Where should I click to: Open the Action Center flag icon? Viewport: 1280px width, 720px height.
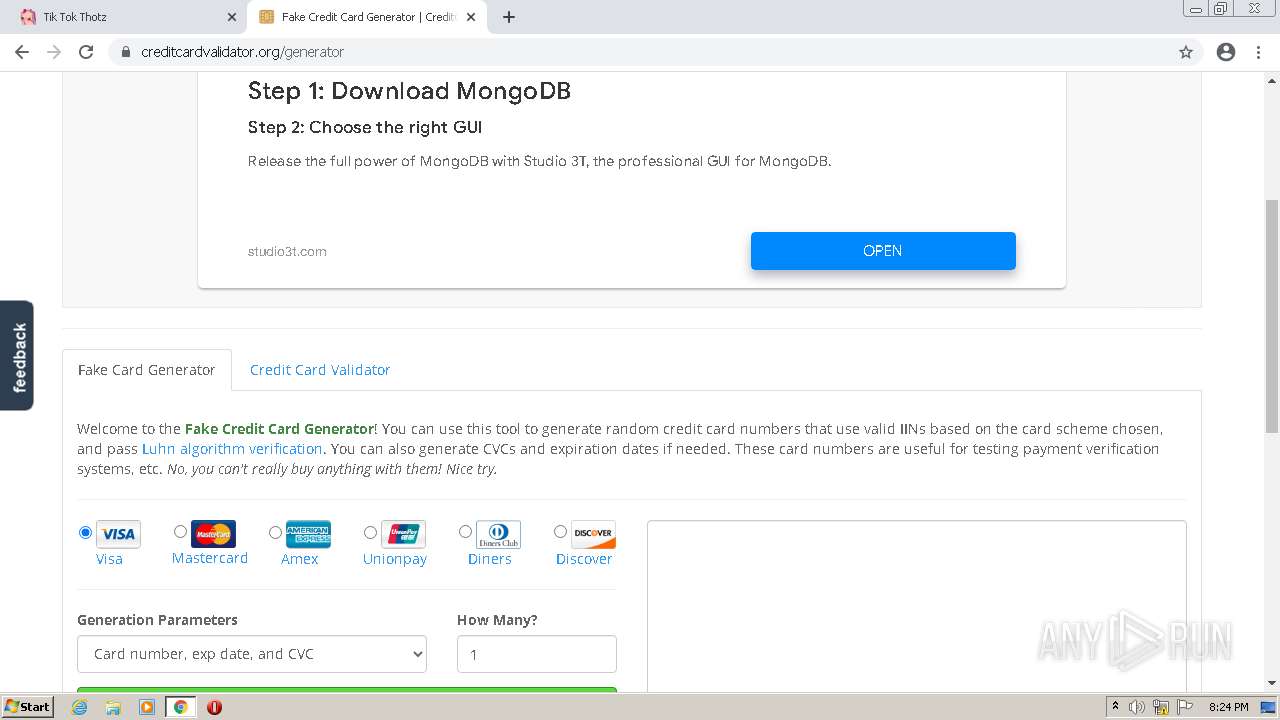[x=1185, y=707]
